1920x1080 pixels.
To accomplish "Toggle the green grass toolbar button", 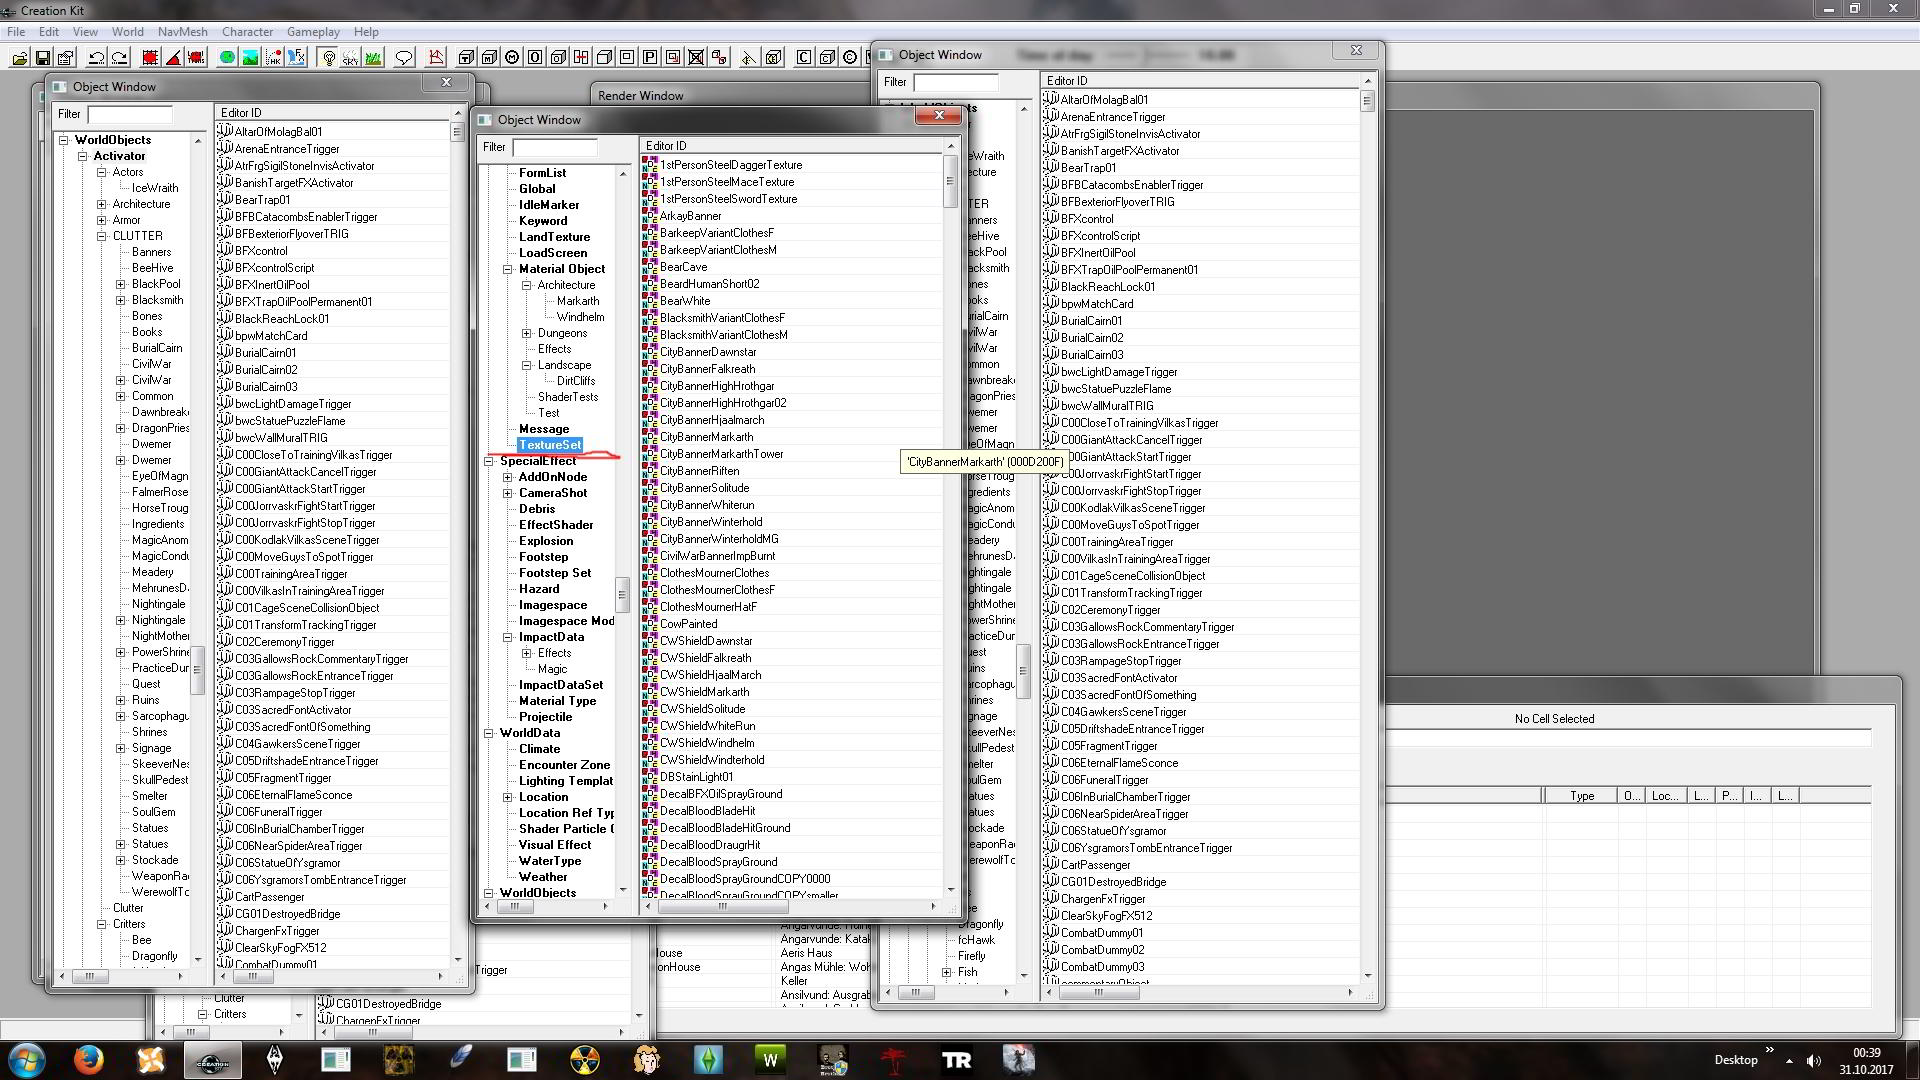I will click(x=373, y=58).
